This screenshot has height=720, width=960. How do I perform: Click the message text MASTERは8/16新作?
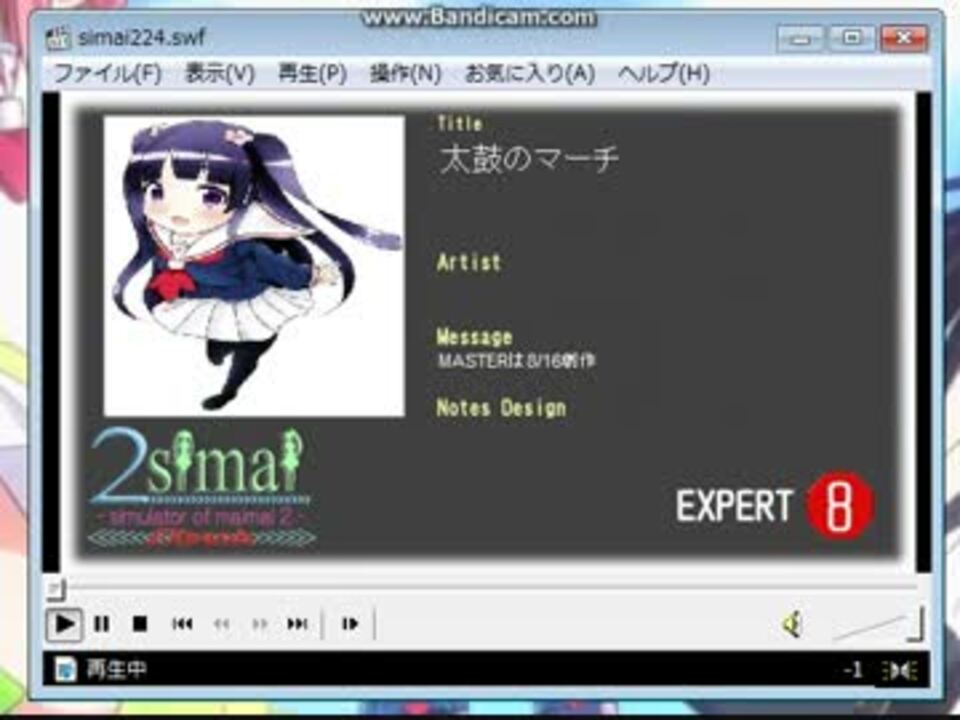tap(516, 361)
